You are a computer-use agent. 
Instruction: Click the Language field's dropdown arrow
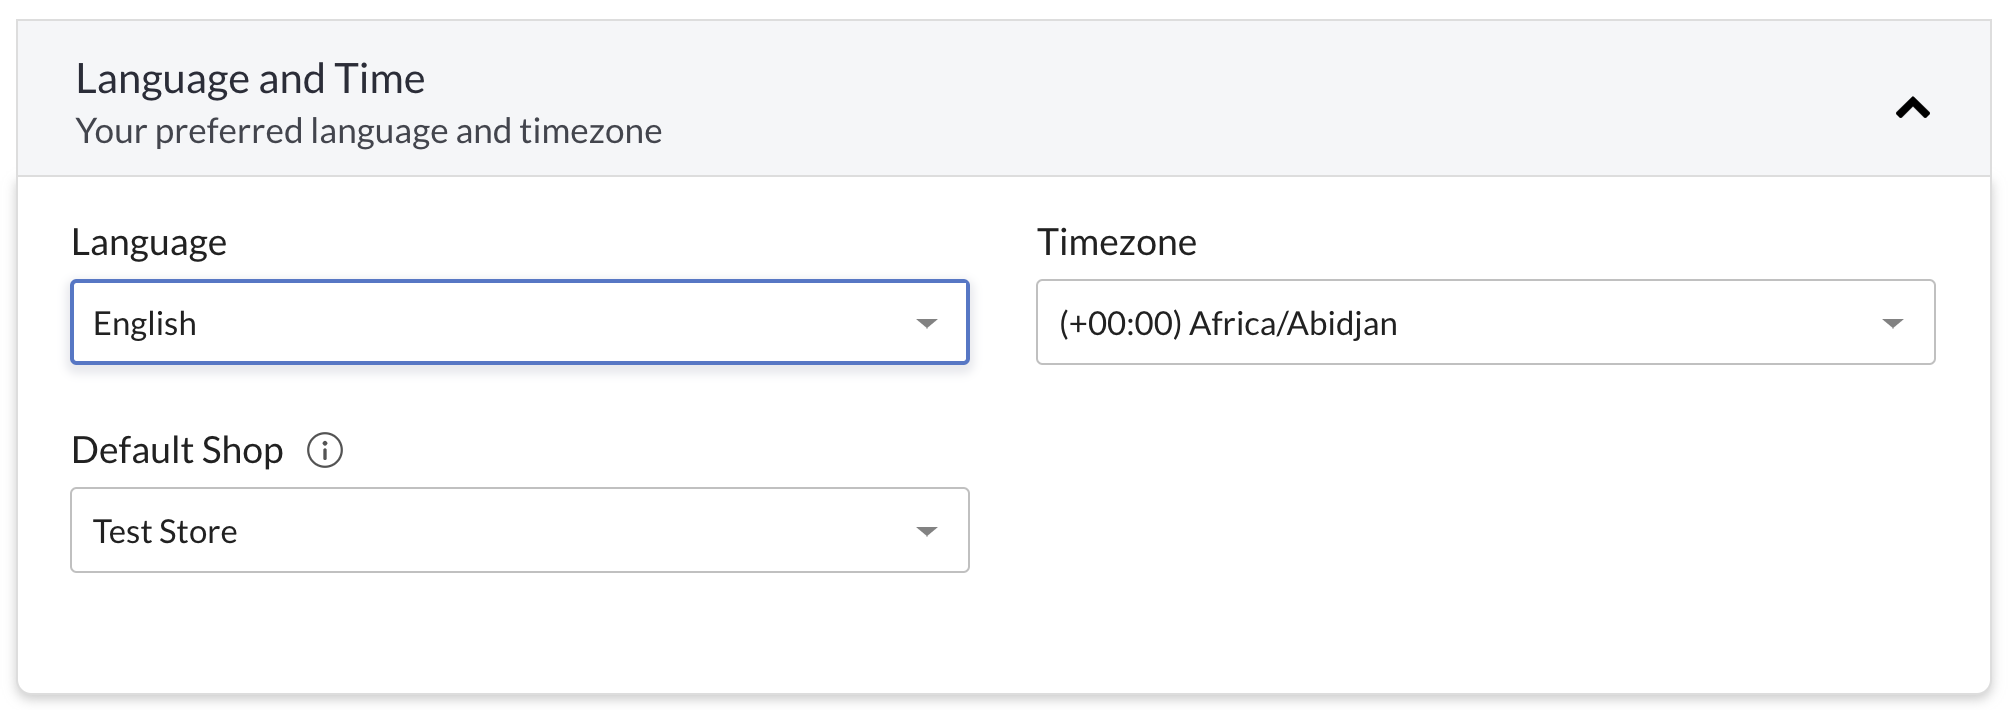point(927,323)
